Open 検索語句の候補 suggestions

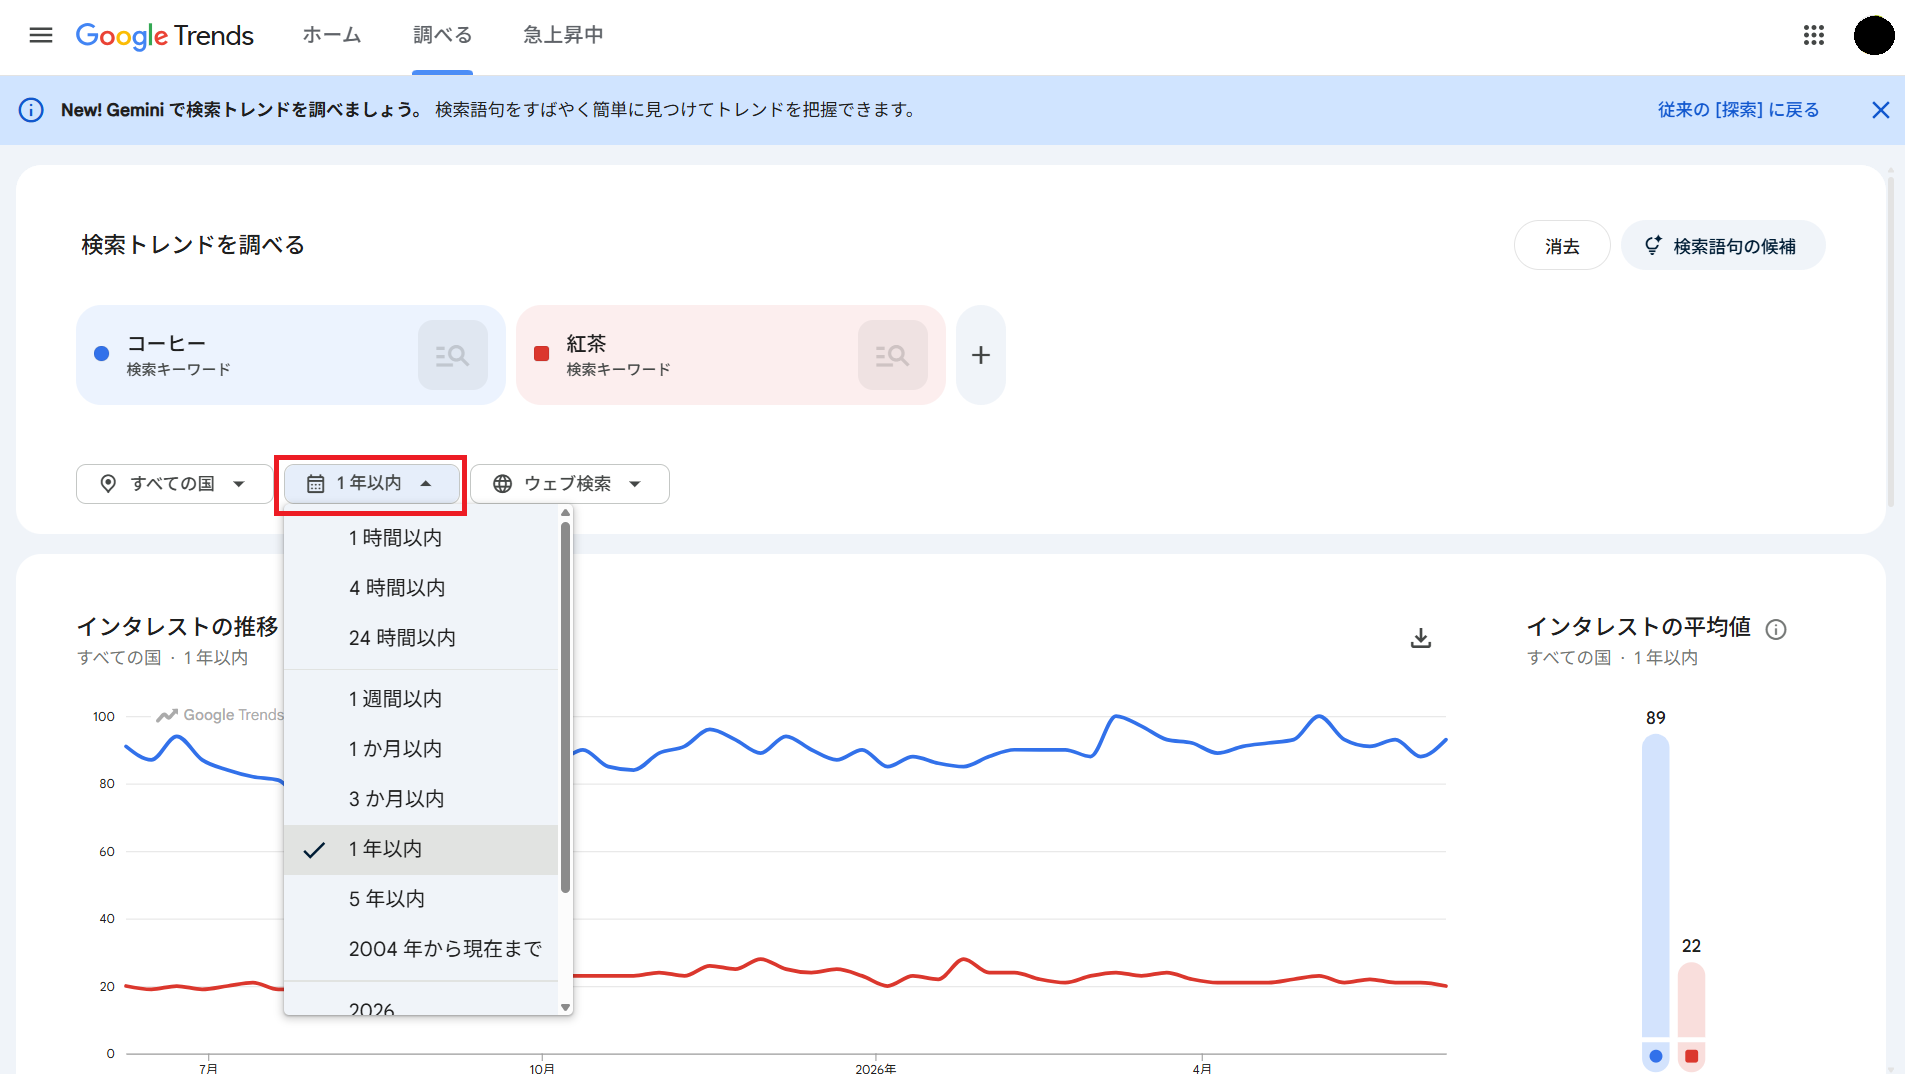tap(1723, 246)
